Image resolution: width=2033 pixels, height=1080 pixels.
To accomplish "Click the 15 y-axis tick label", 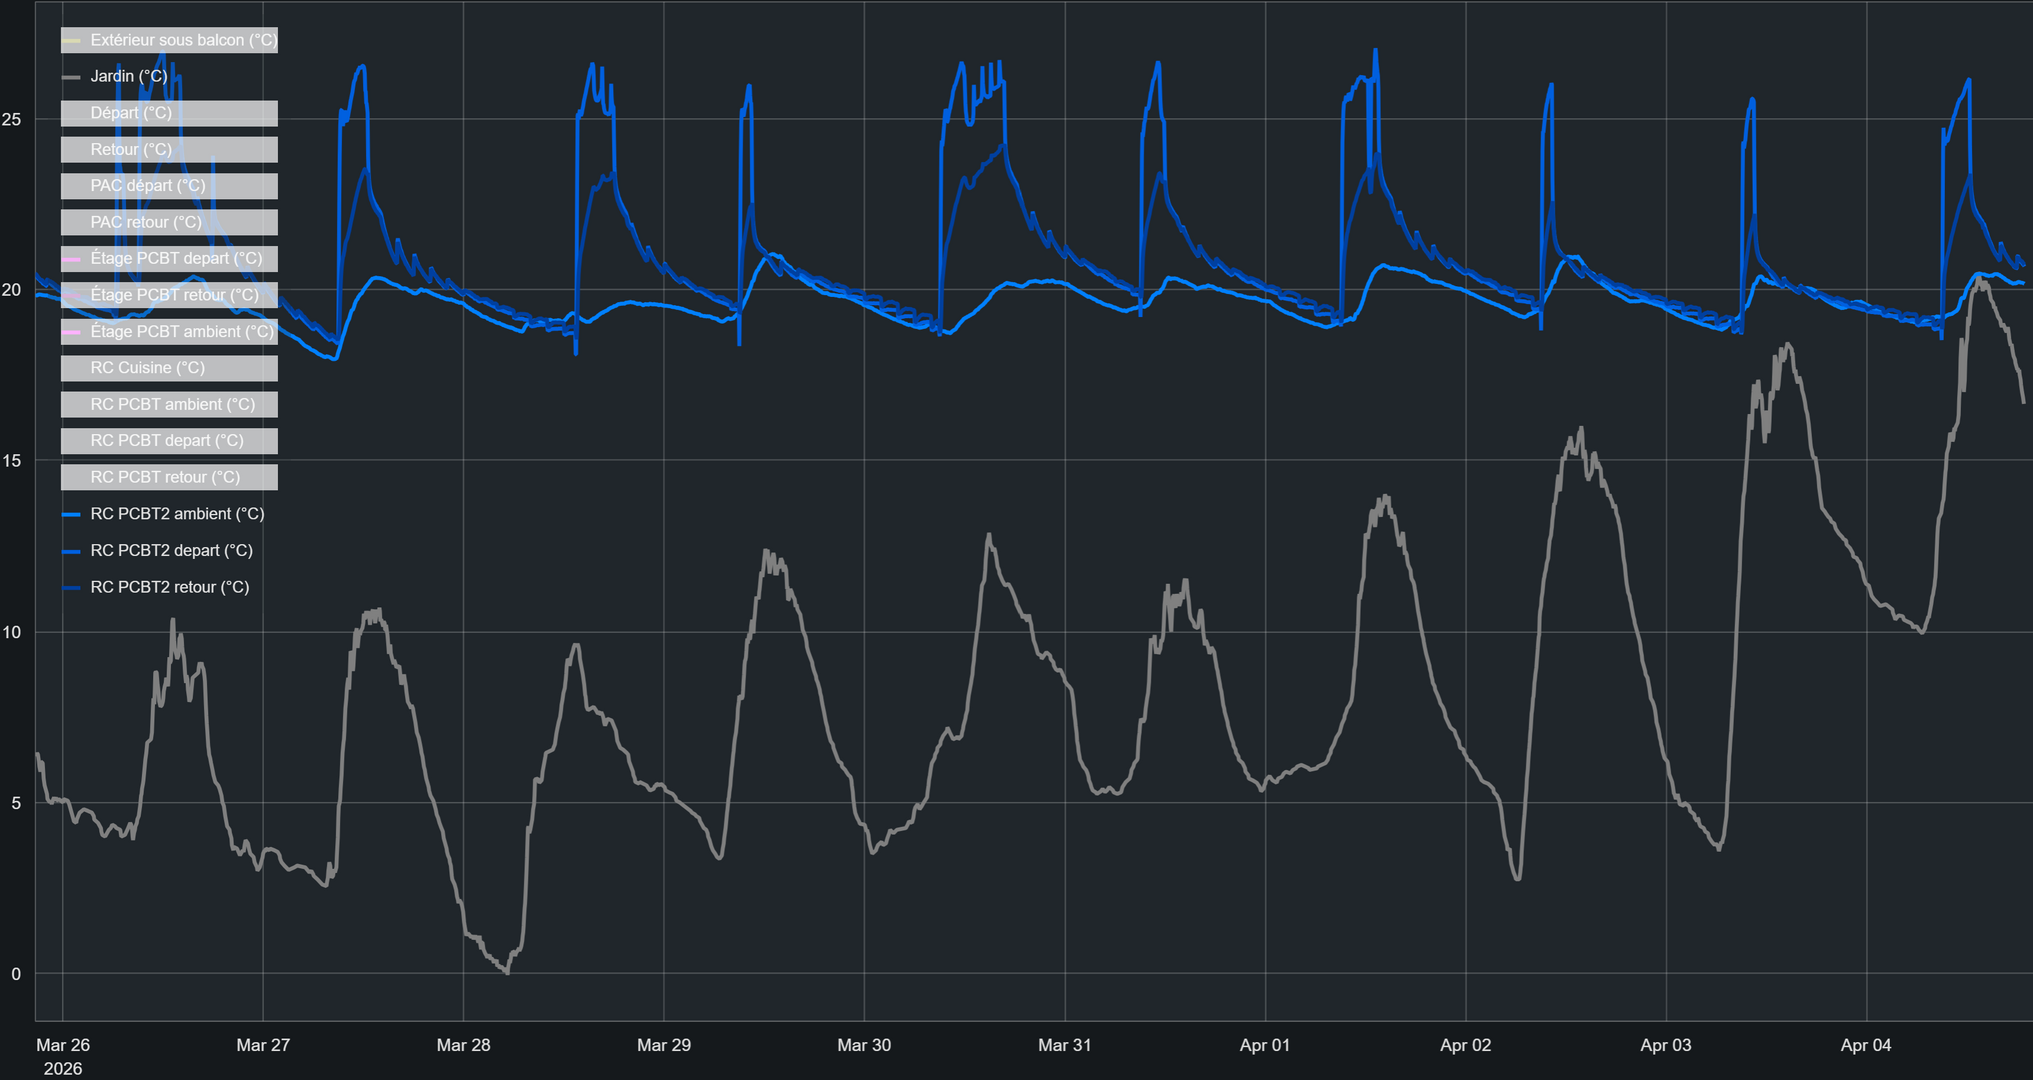I will (12, 461).
